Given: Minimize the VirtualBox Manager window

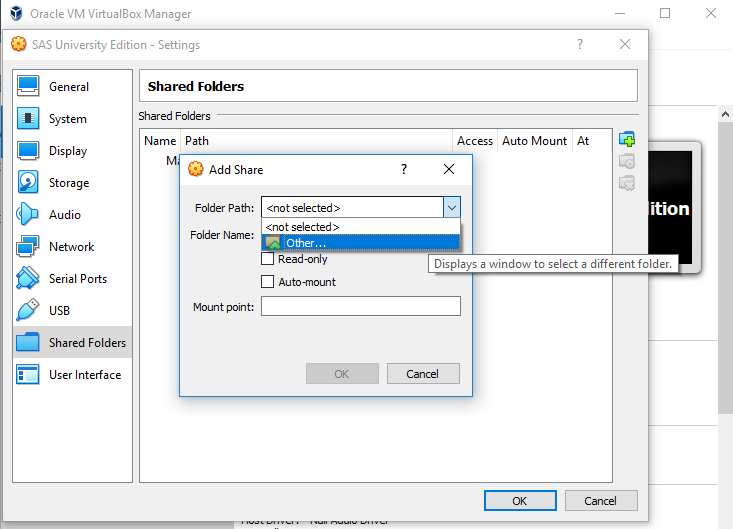Looking at the screenshot, I should pos(620,13).
